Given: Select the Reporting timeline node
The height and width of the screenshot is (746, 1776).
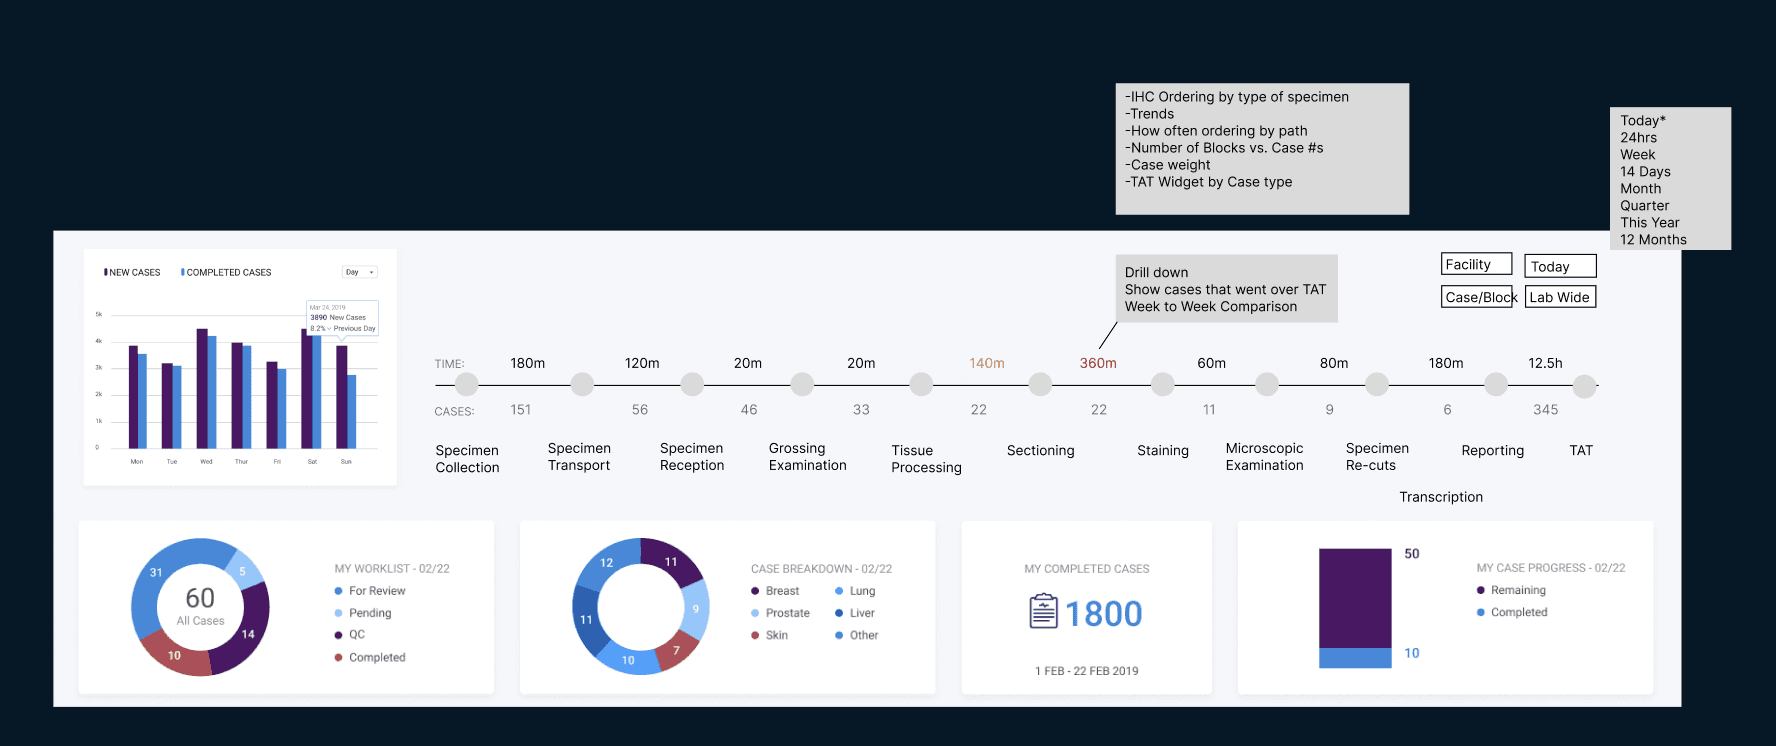Looking at the screenshot, I should [x=1496, y=384].
